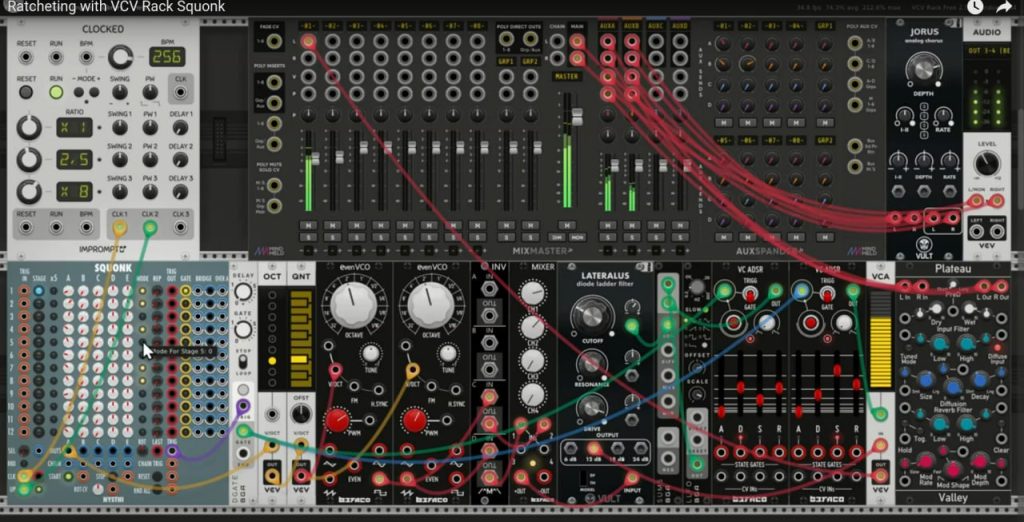Click the Lateralus DRIVE knob
This screenshot has height=522, width=1024.
click(592, 406)
